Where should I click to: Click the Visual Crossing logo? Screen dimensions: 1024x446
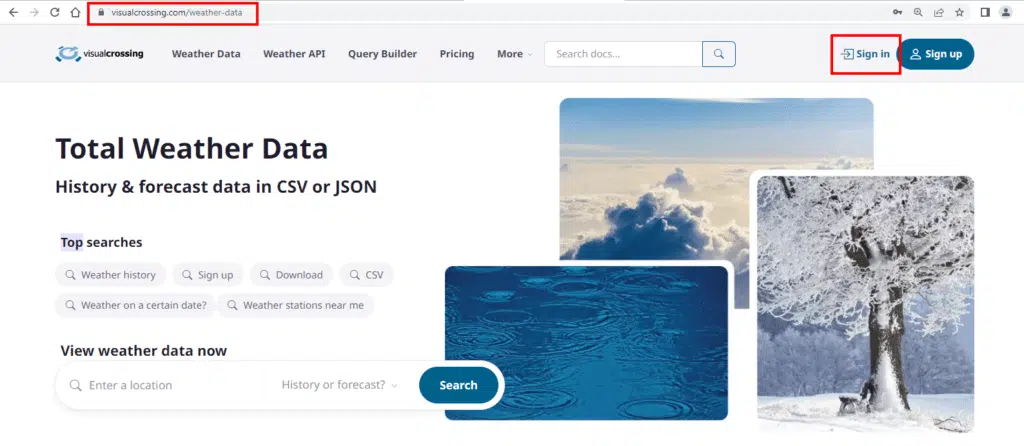tap(99, 54)
